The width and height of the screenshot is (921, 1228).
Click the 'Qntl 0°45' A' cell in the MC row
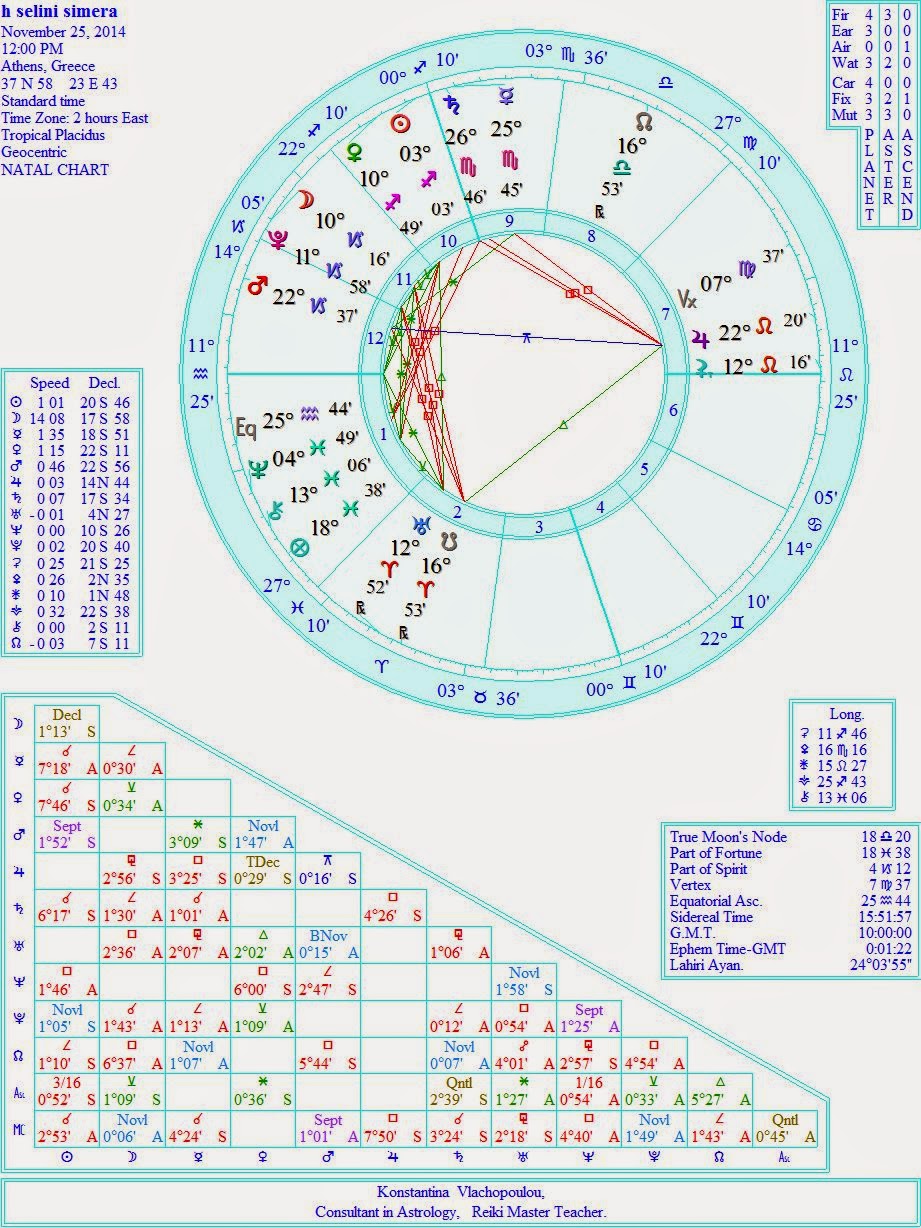787,1130
